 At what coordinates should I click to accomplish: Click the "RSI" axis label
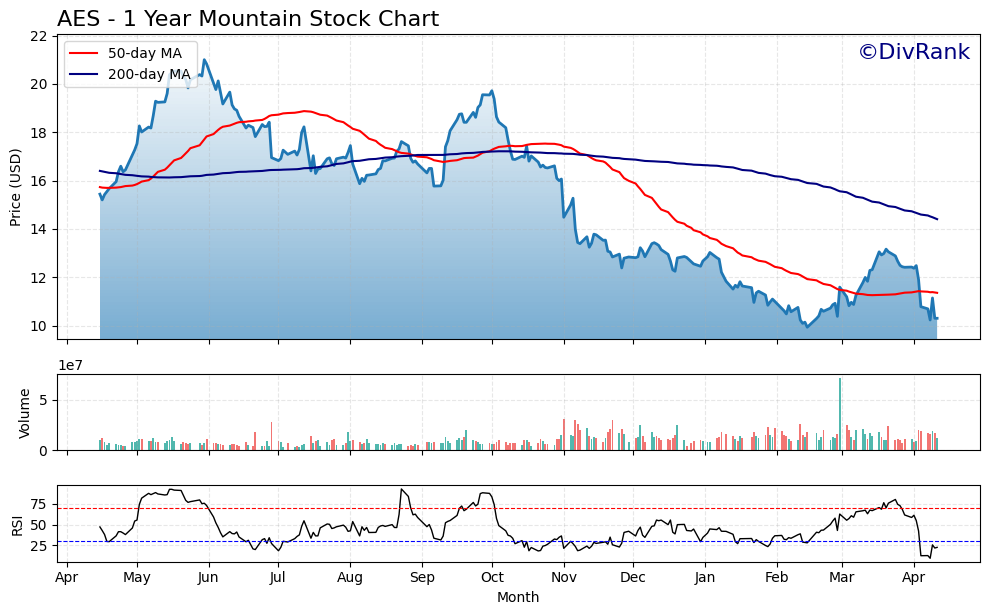[x=16, y=524]
